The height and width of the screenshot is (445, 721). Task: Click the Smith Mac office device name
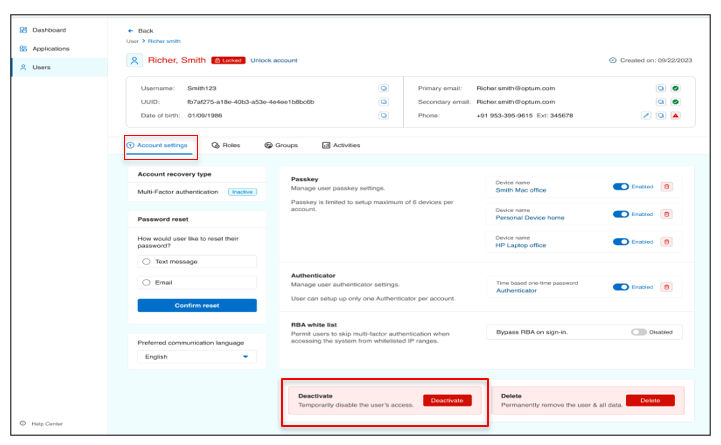click(x=521, y=190)
